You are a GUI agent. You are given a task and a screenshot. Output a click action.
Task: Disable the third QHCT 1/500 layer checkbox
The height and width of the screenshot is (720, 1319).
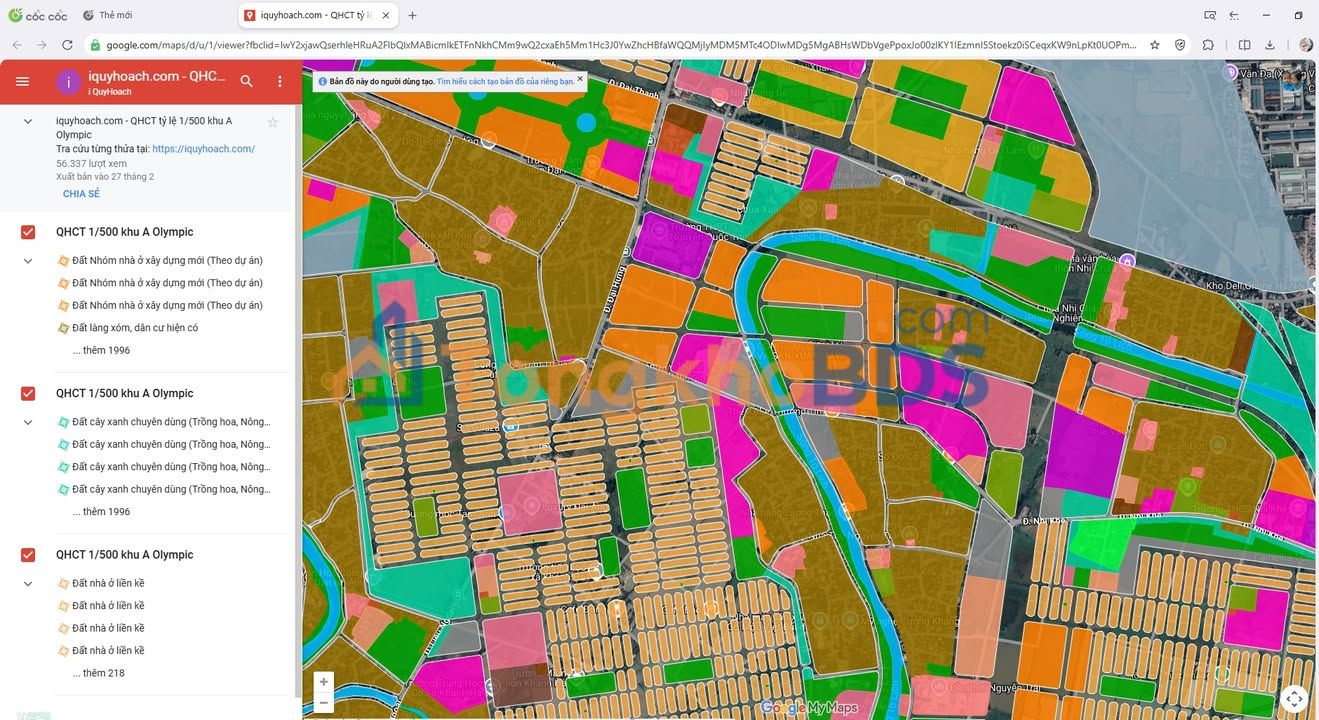28,555
